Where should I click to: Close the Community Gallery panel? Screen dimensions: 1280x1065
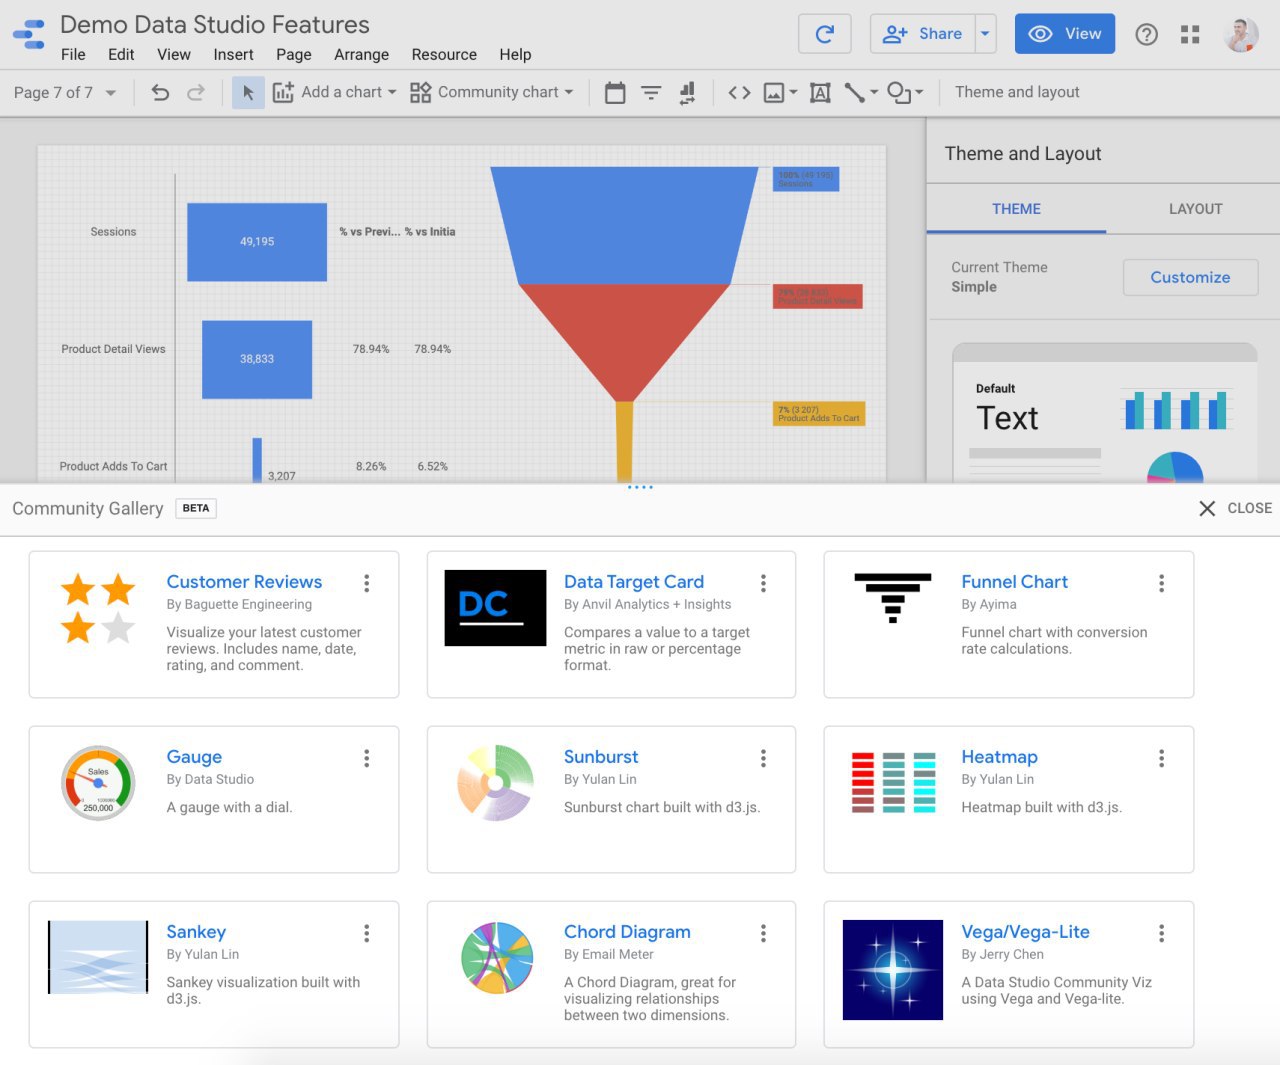coord(1235,508)
